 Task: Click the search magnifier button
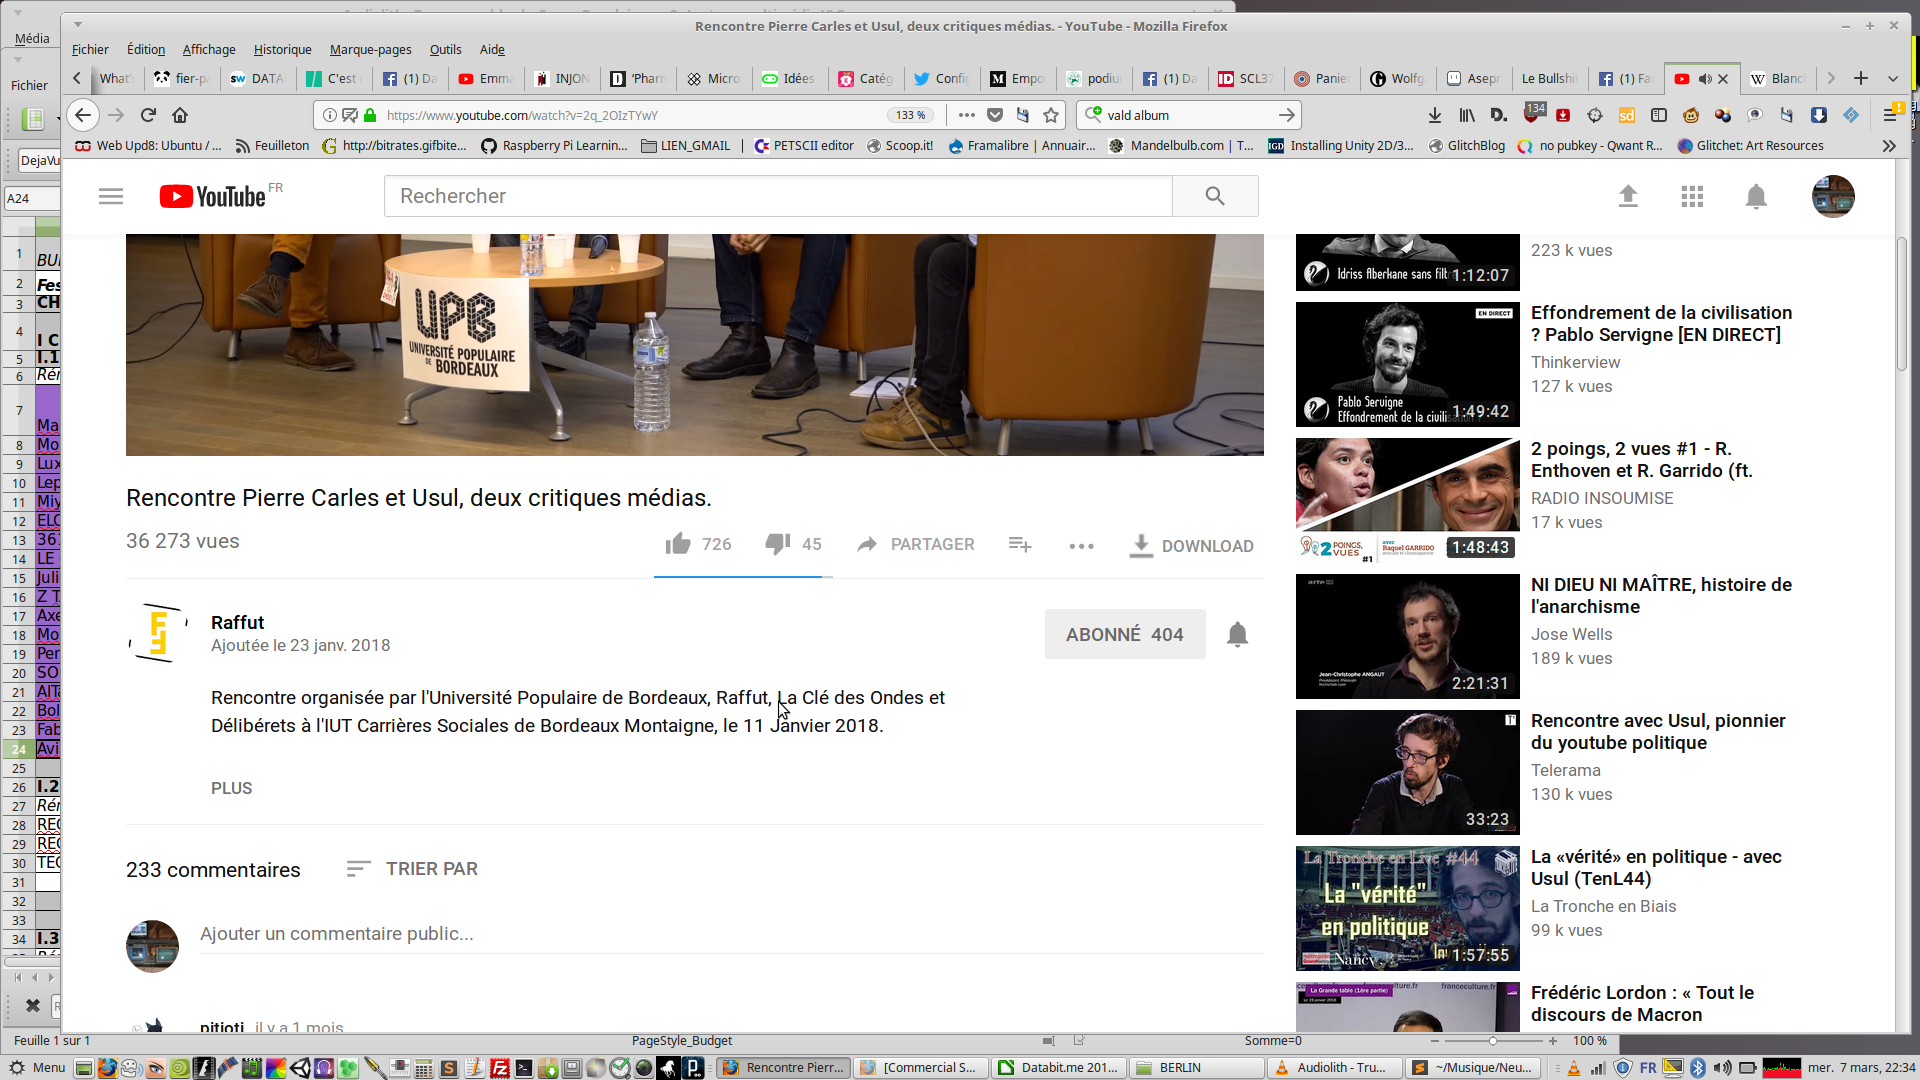(1215, 196)
